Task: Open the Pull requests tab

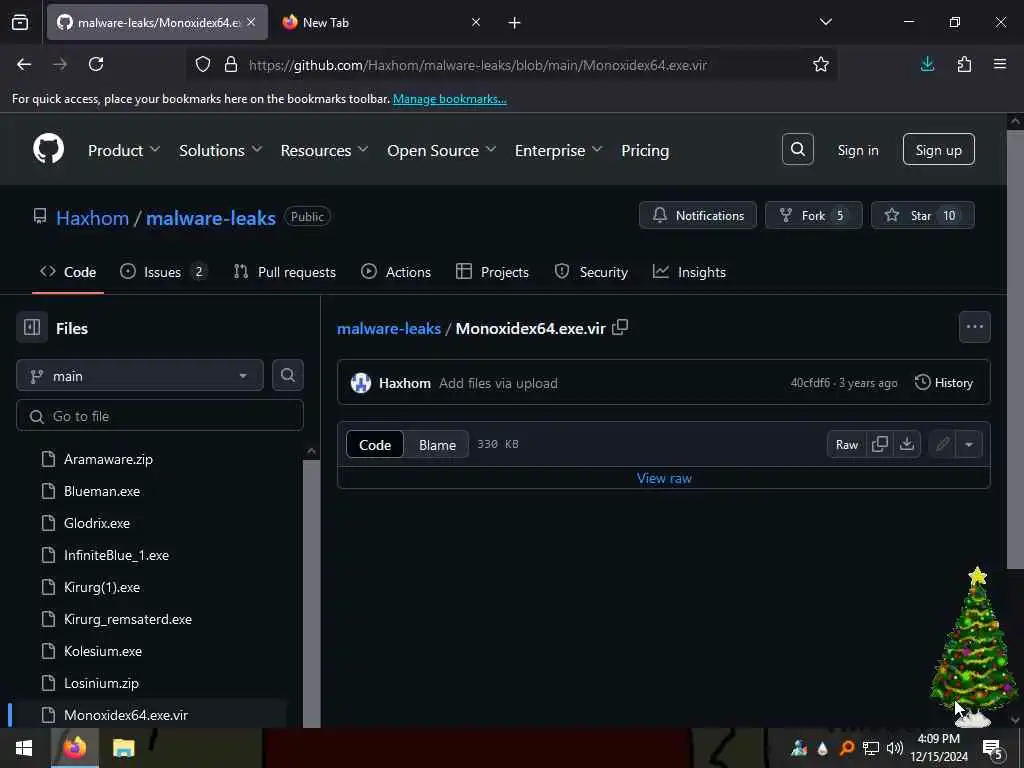Action: click(285, 272)
